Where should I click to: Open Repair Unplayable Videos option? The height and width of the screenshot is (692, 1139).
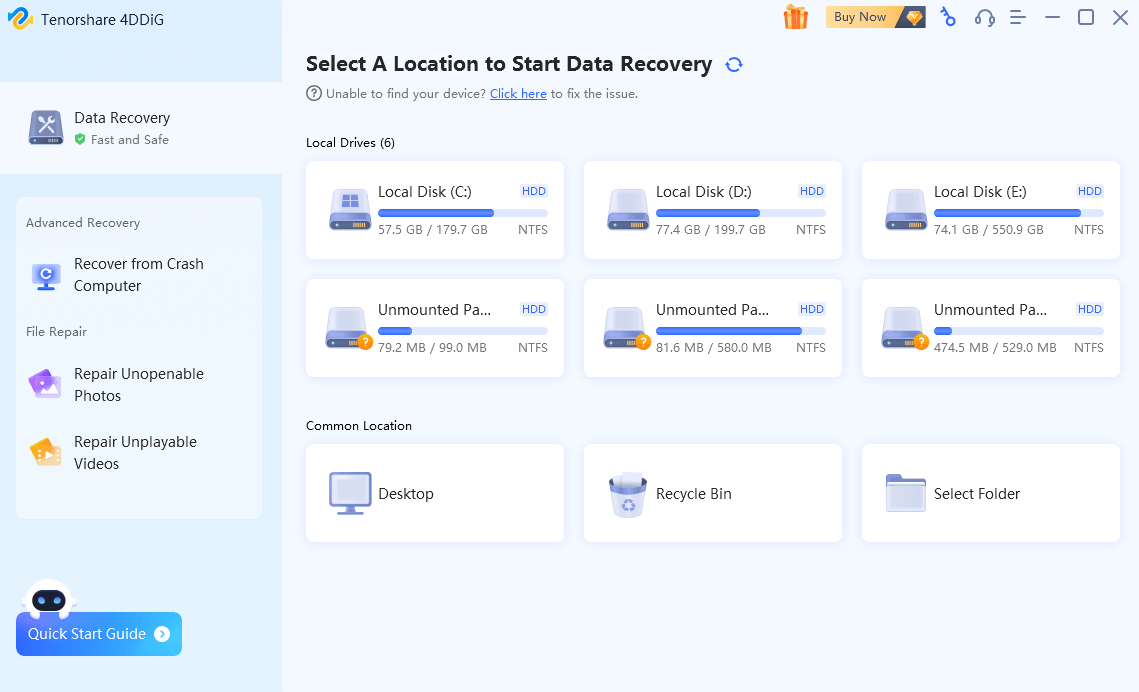pyautogui.click(x=135, y=453)
